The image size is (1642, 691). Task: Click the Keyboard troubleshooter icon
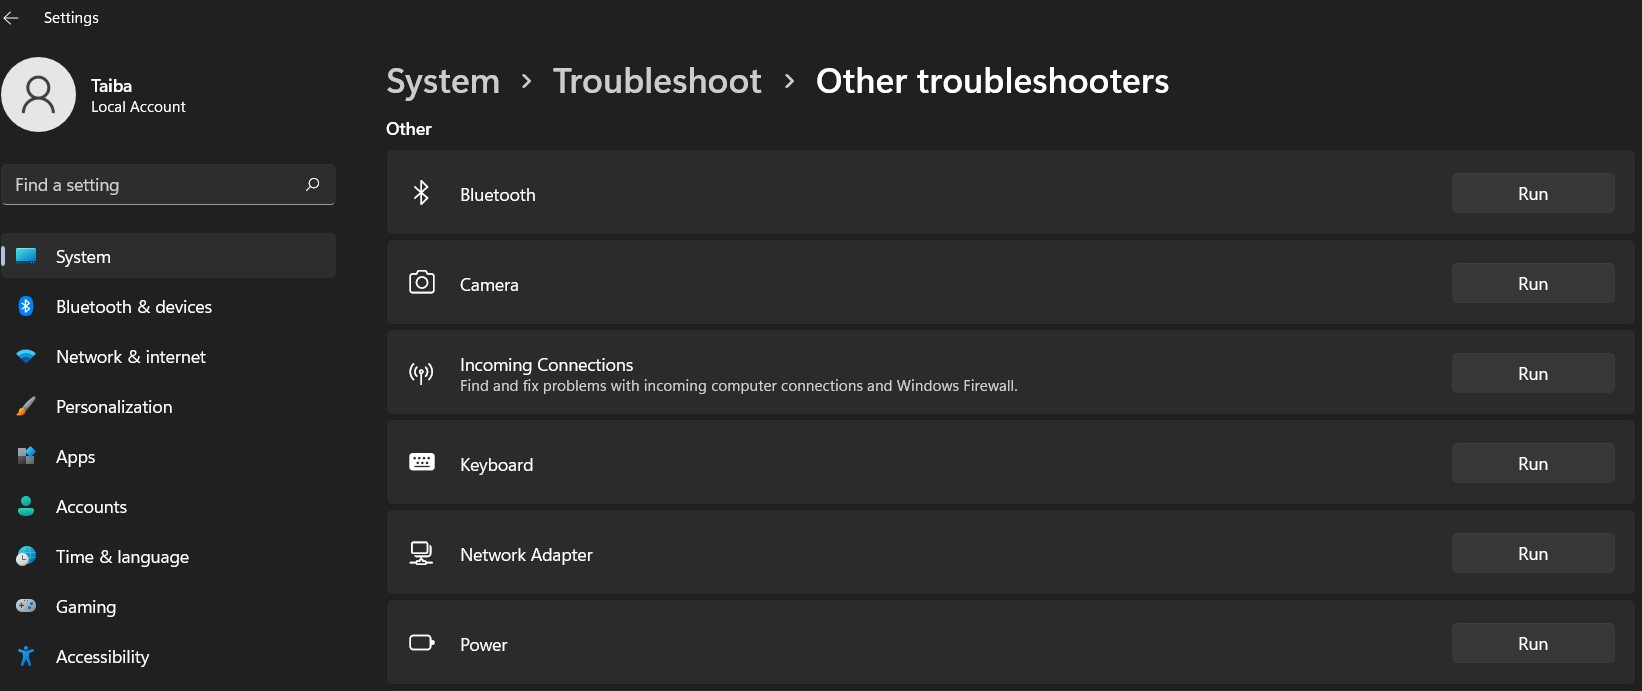pos(421,462)
